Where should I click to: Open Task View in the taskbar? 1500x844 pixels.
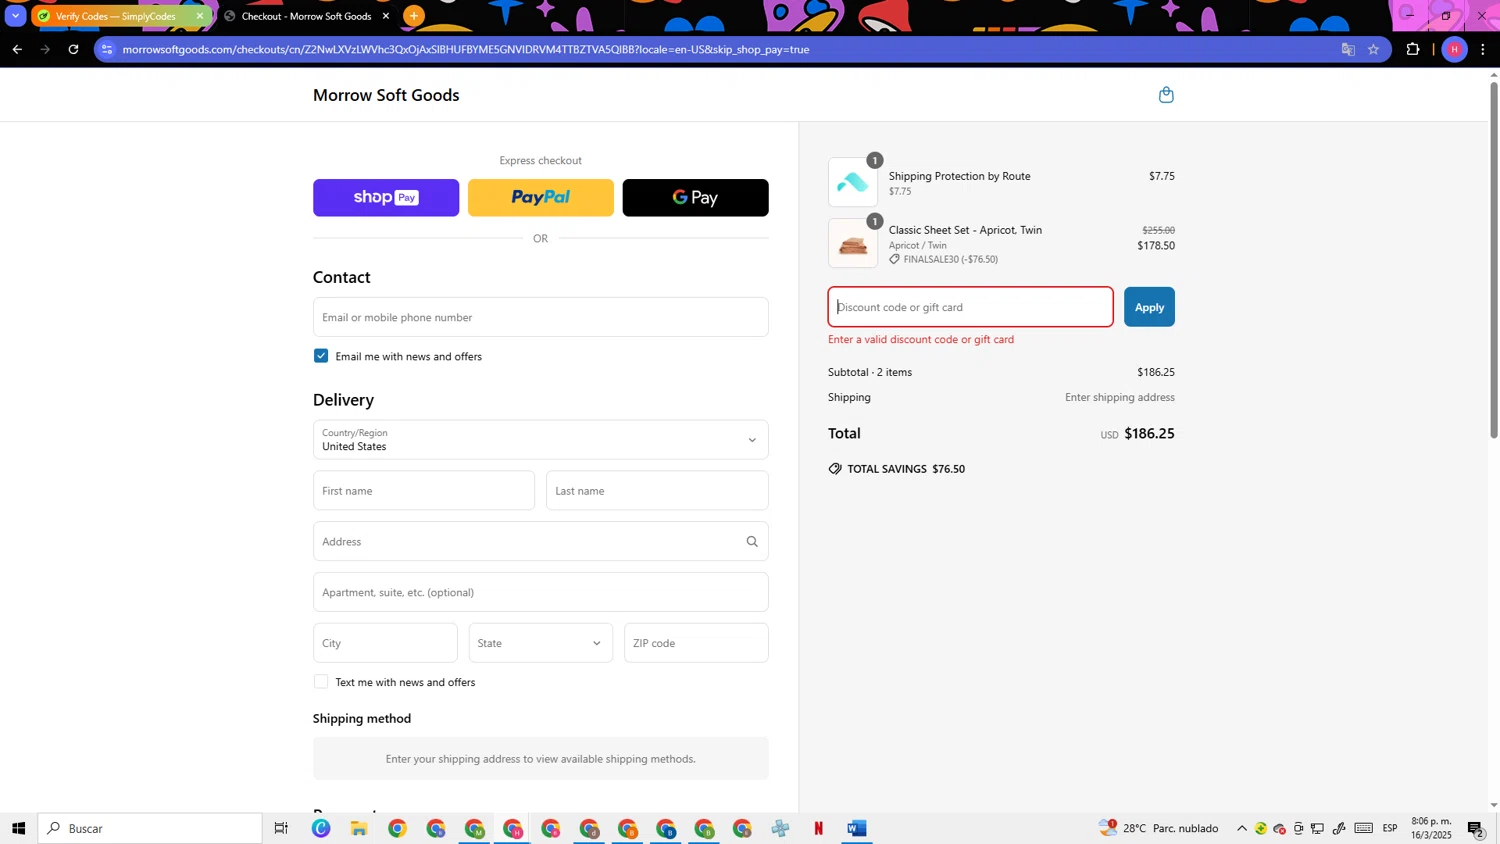(282, 828)
